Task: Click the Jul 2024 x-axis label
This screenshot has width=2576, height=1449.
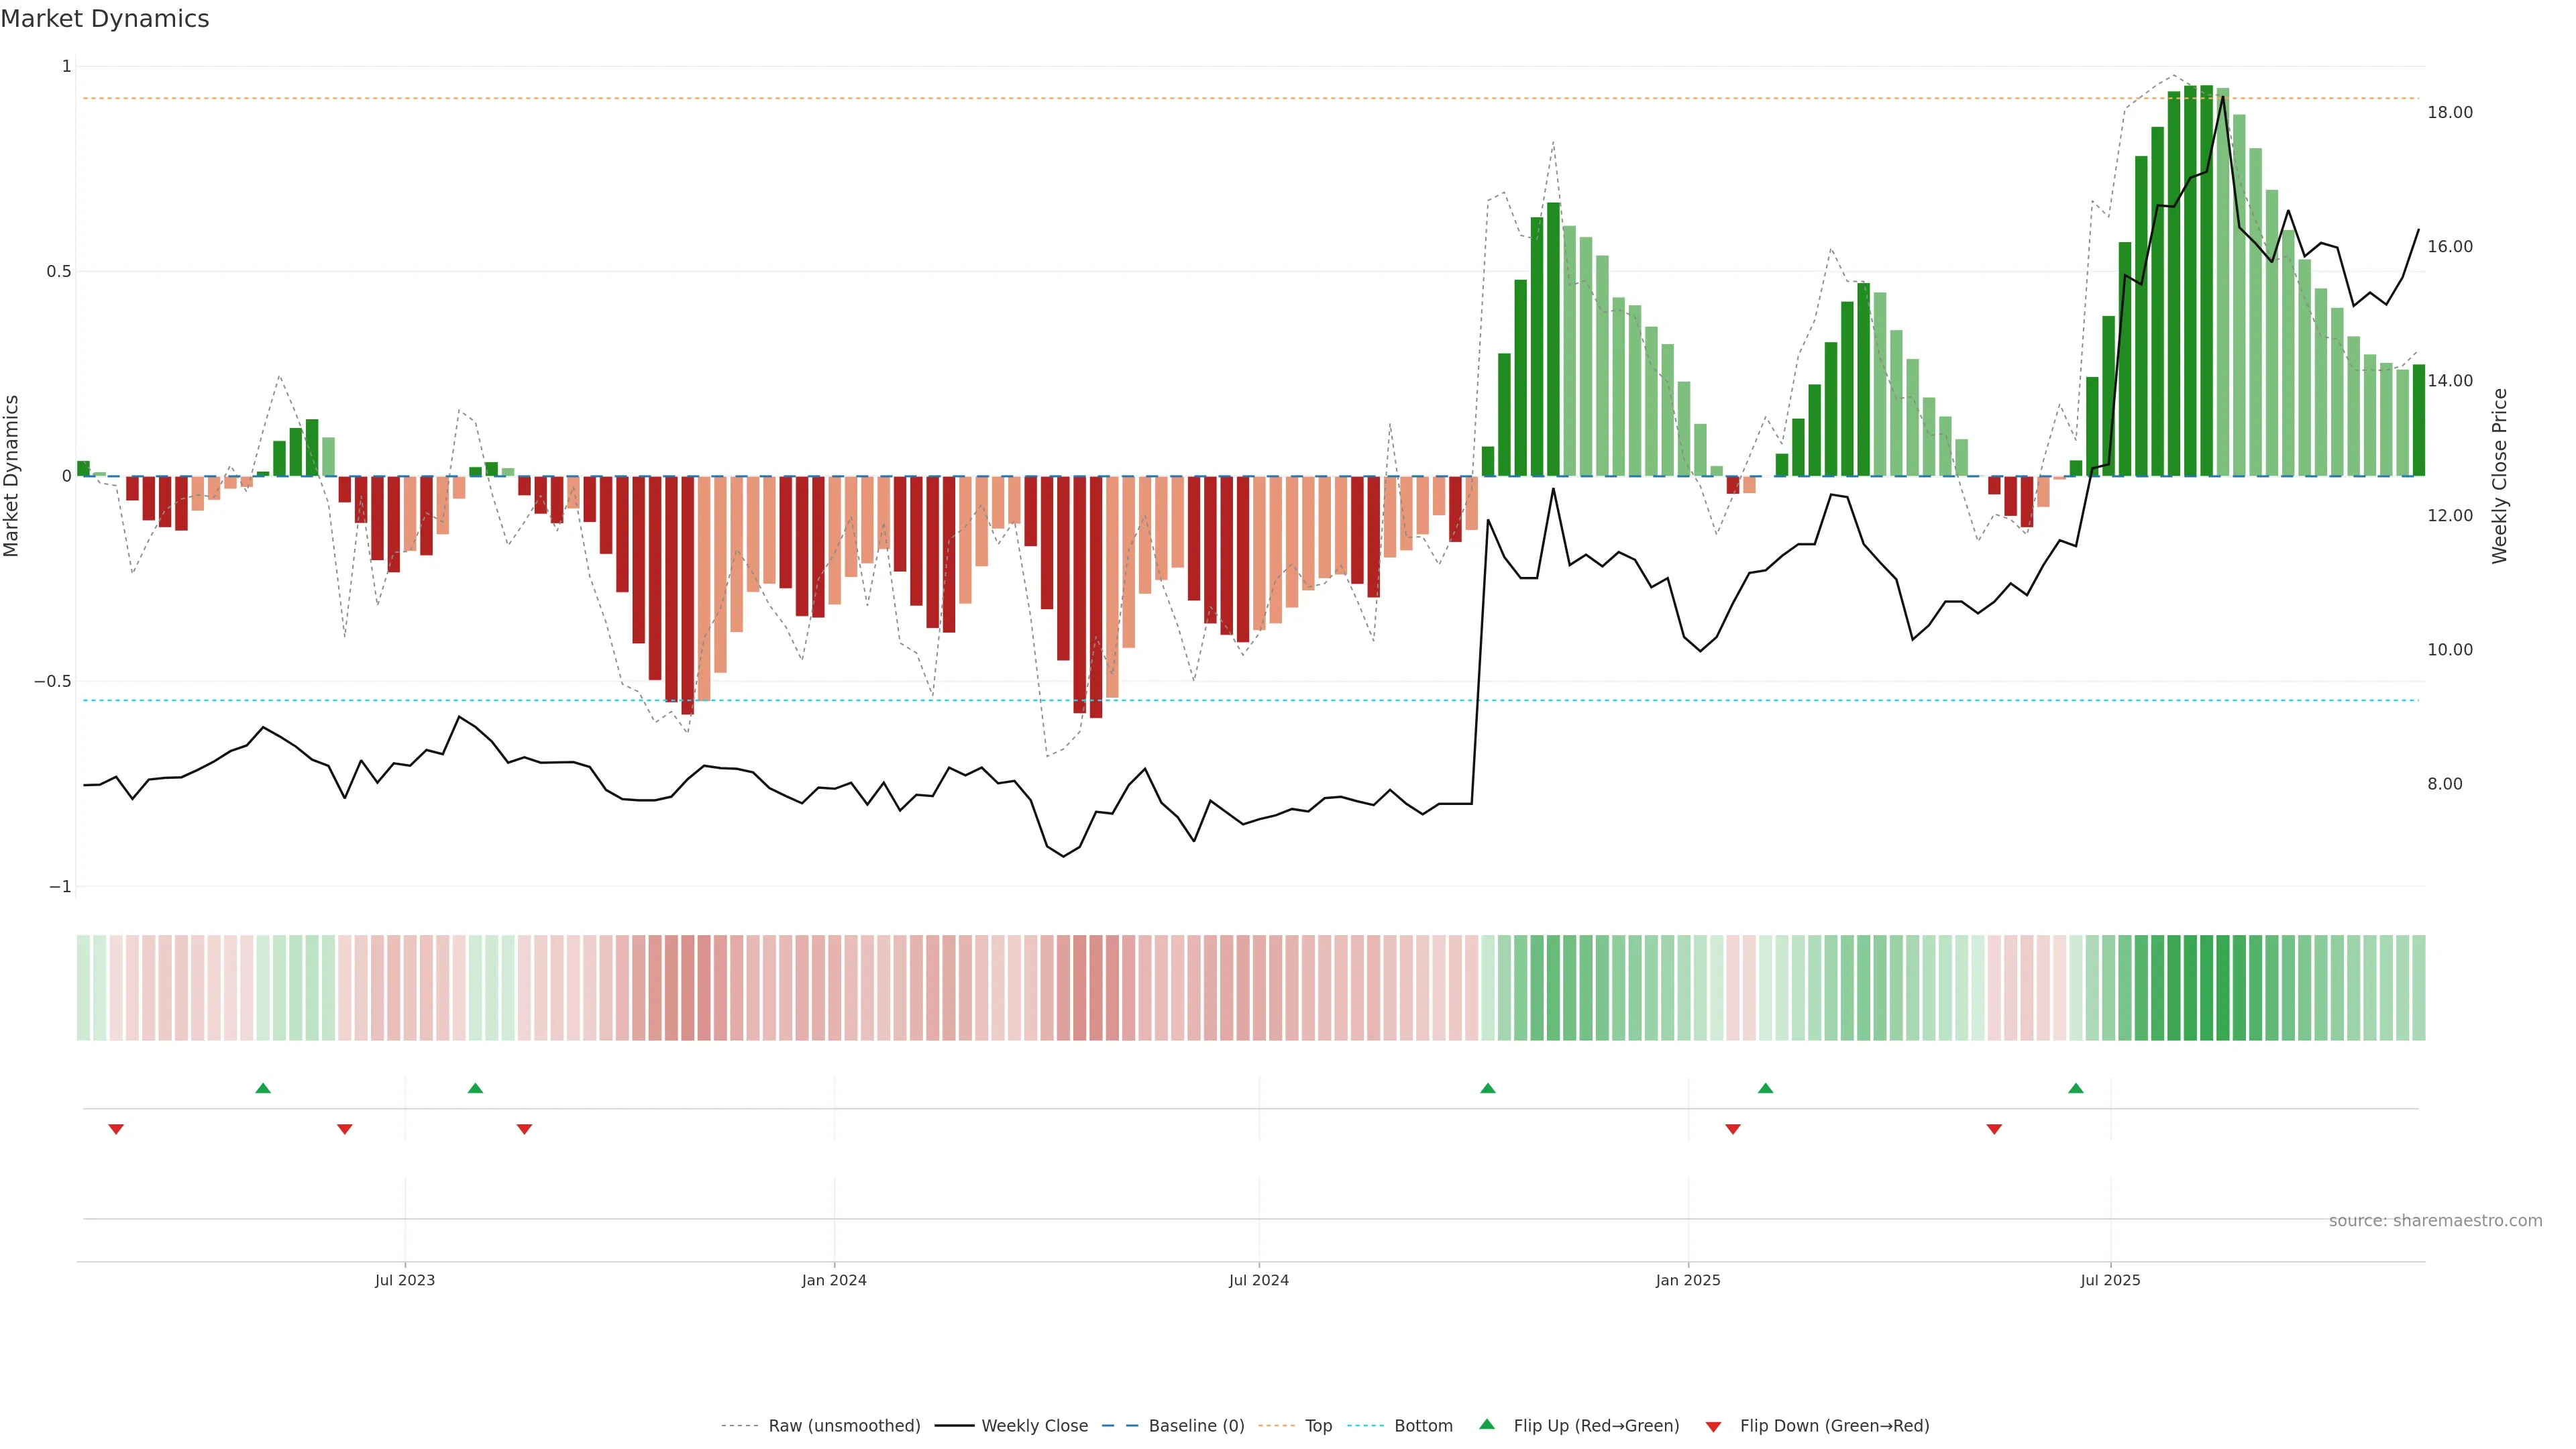Action: (1258, 1280)
